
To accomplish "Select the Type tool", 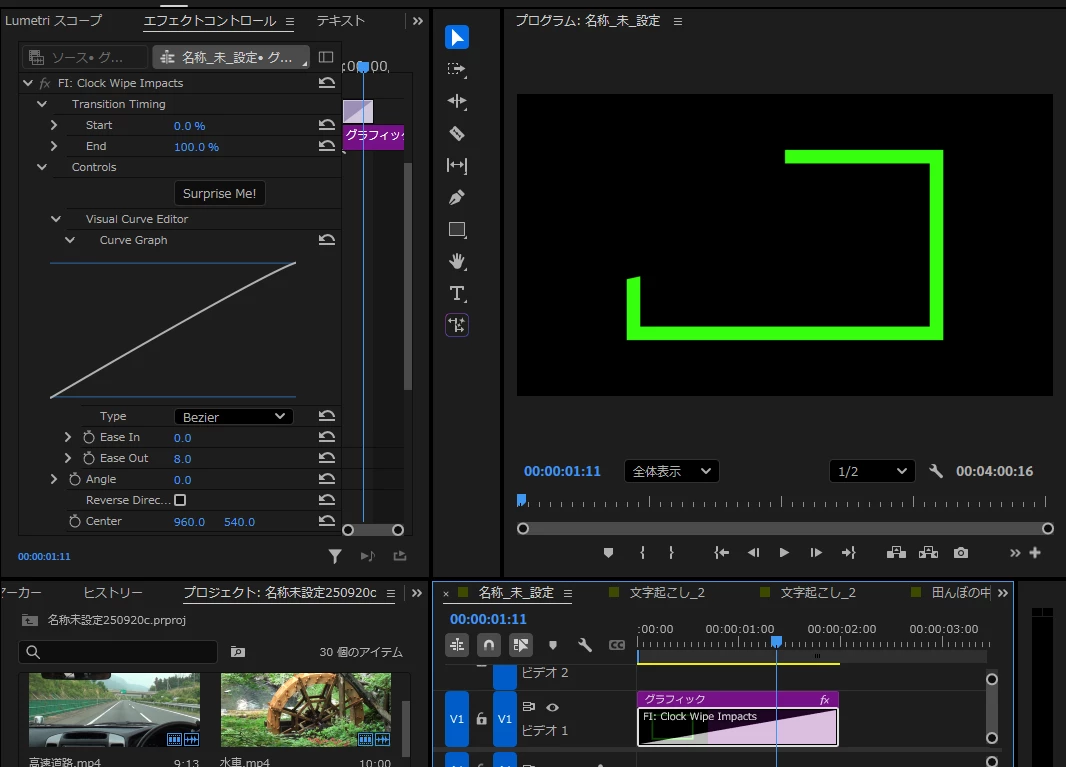I will coord(457,293).
